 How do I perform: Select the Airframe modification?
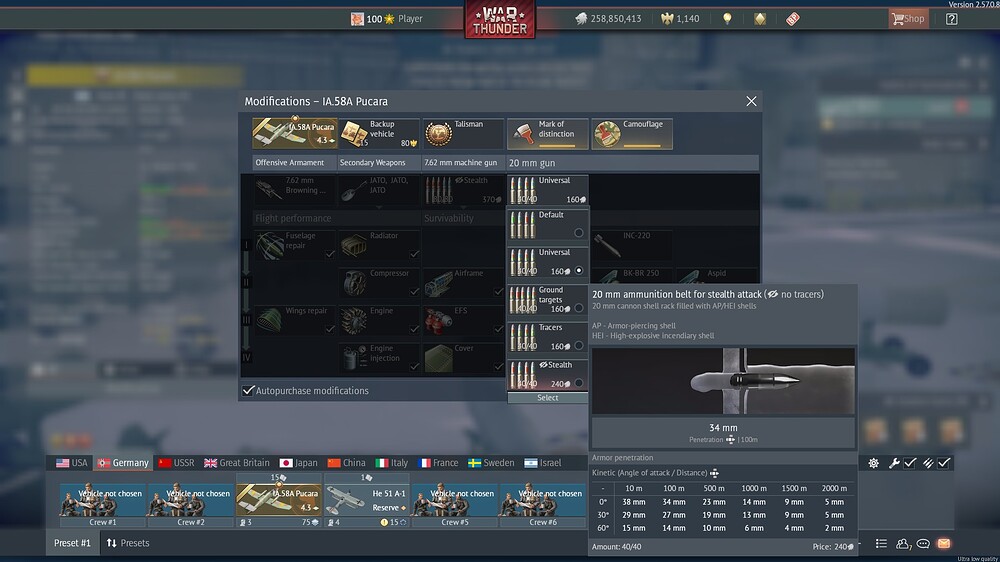pyautogui.click(x=462, y=283)
